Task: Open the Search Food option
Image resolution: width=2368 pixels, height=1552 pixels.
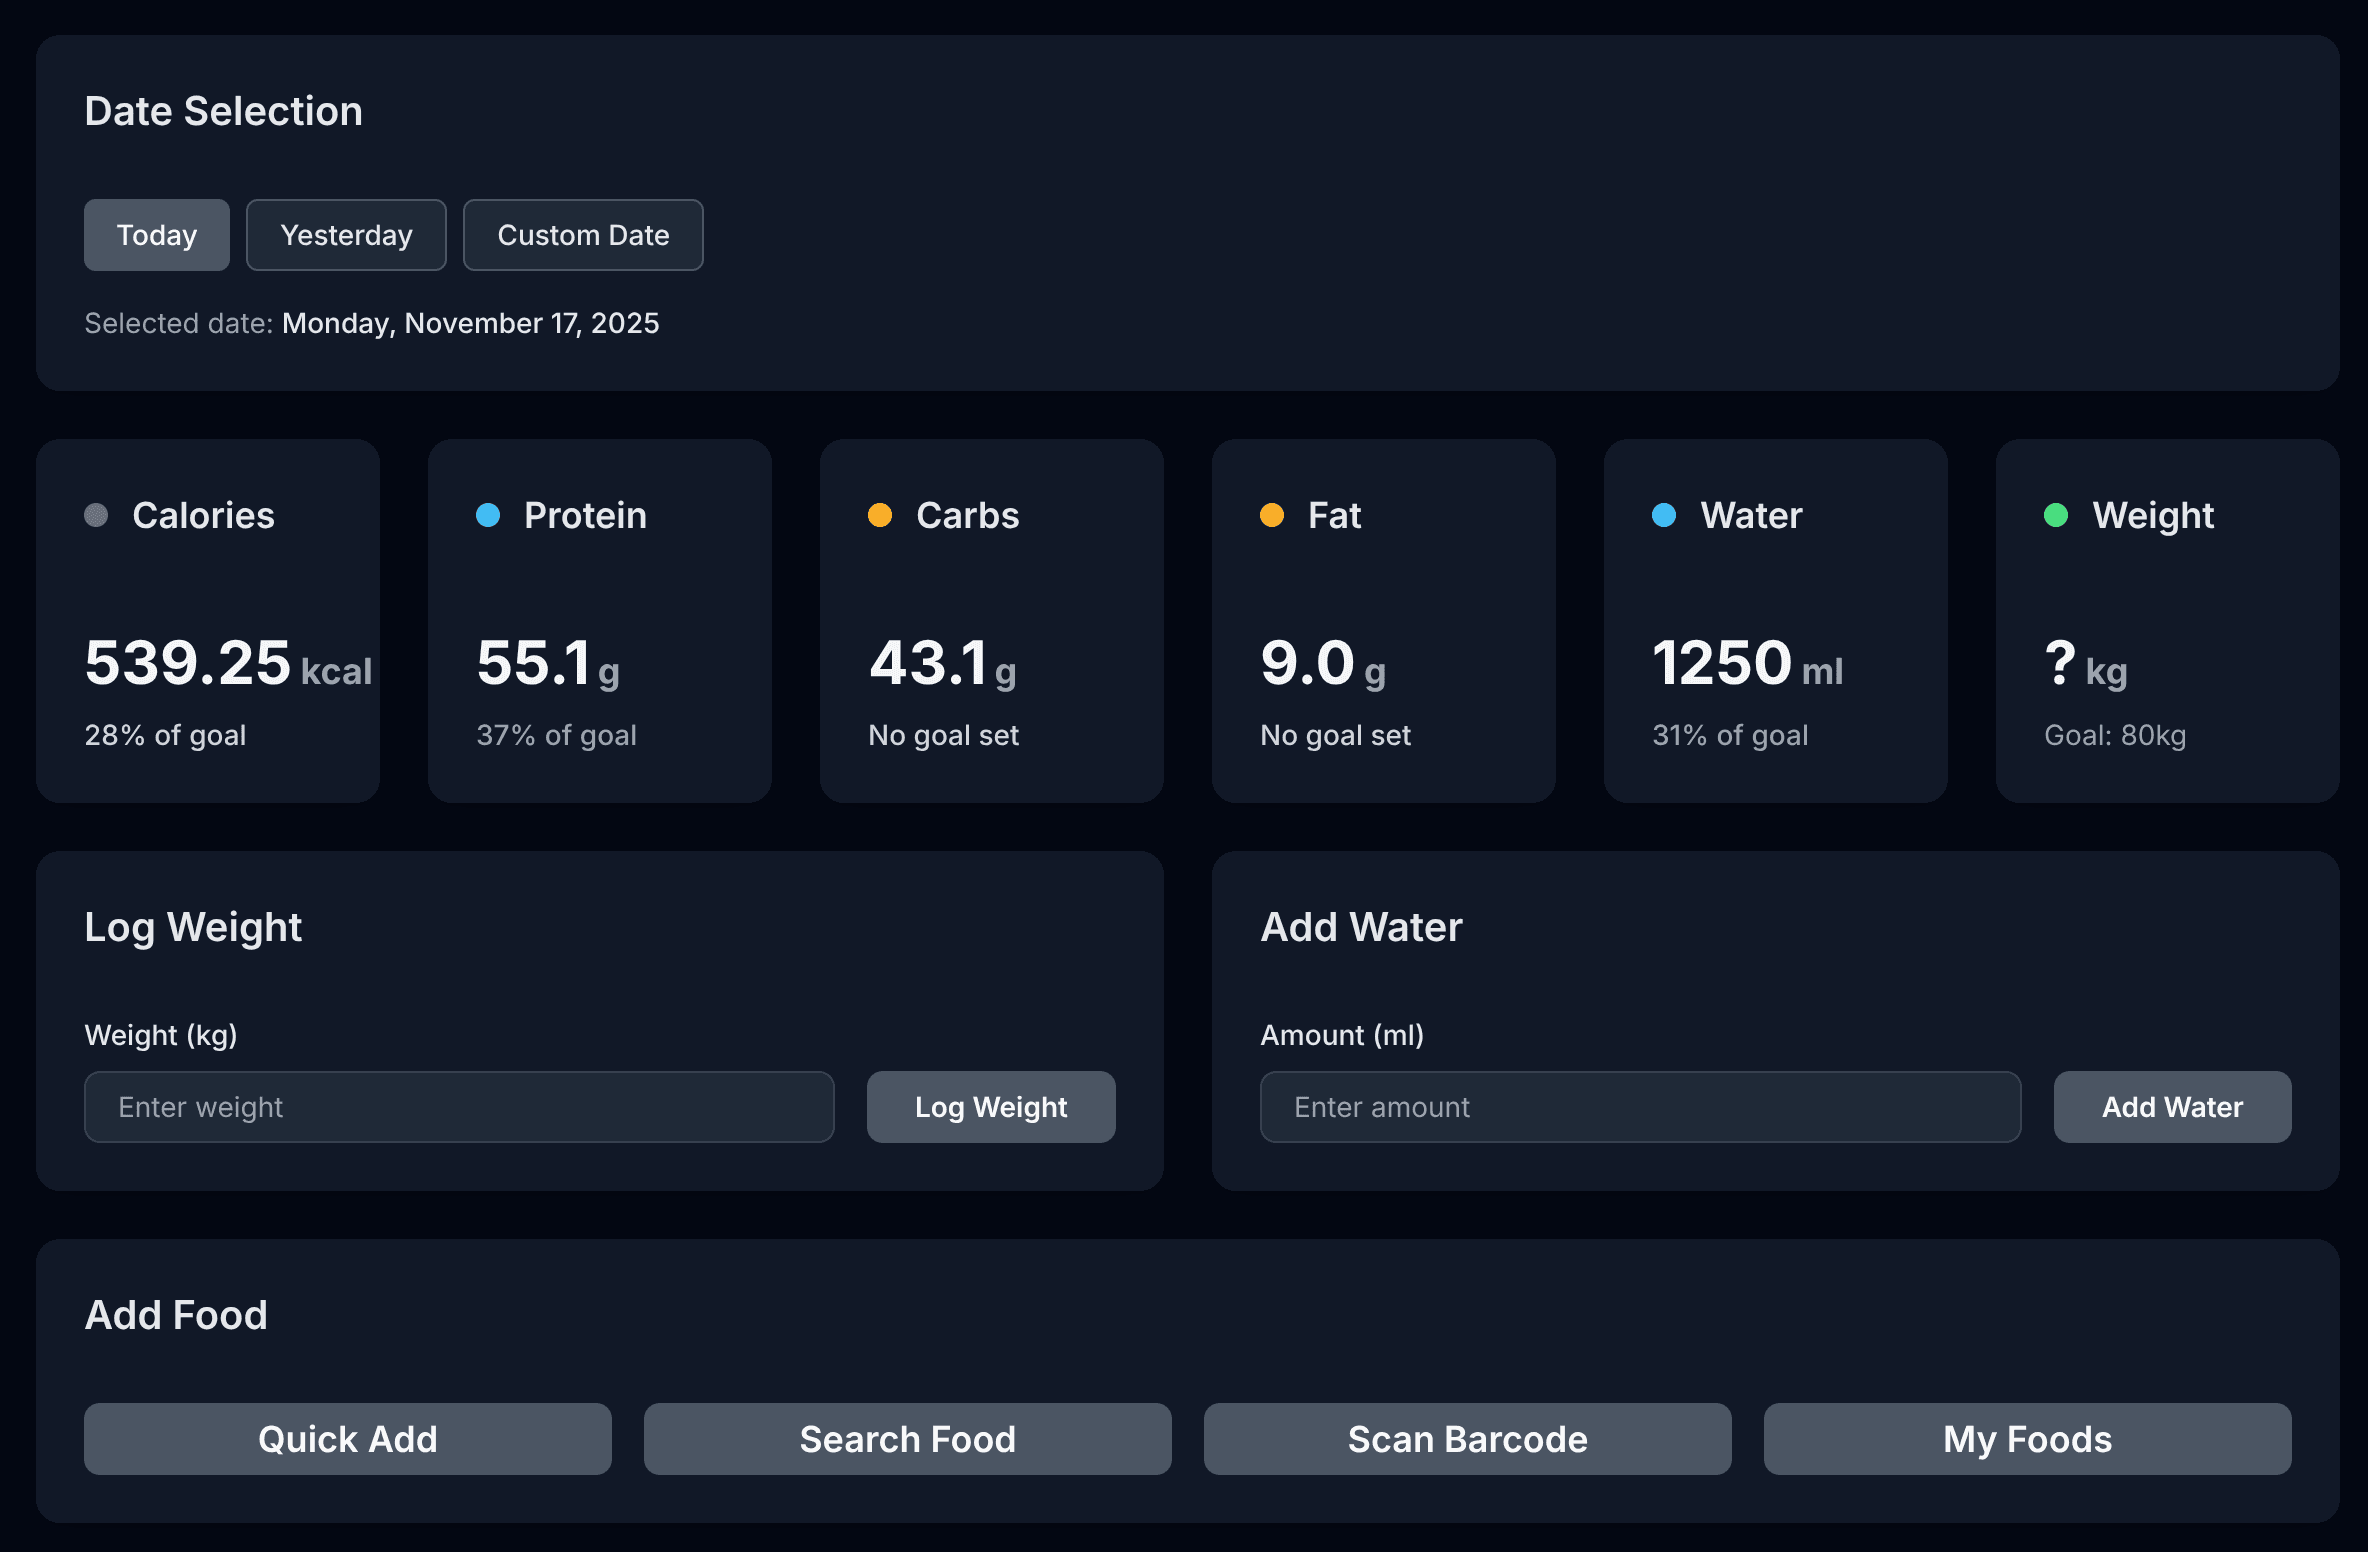Action: tap(907, 1439)
